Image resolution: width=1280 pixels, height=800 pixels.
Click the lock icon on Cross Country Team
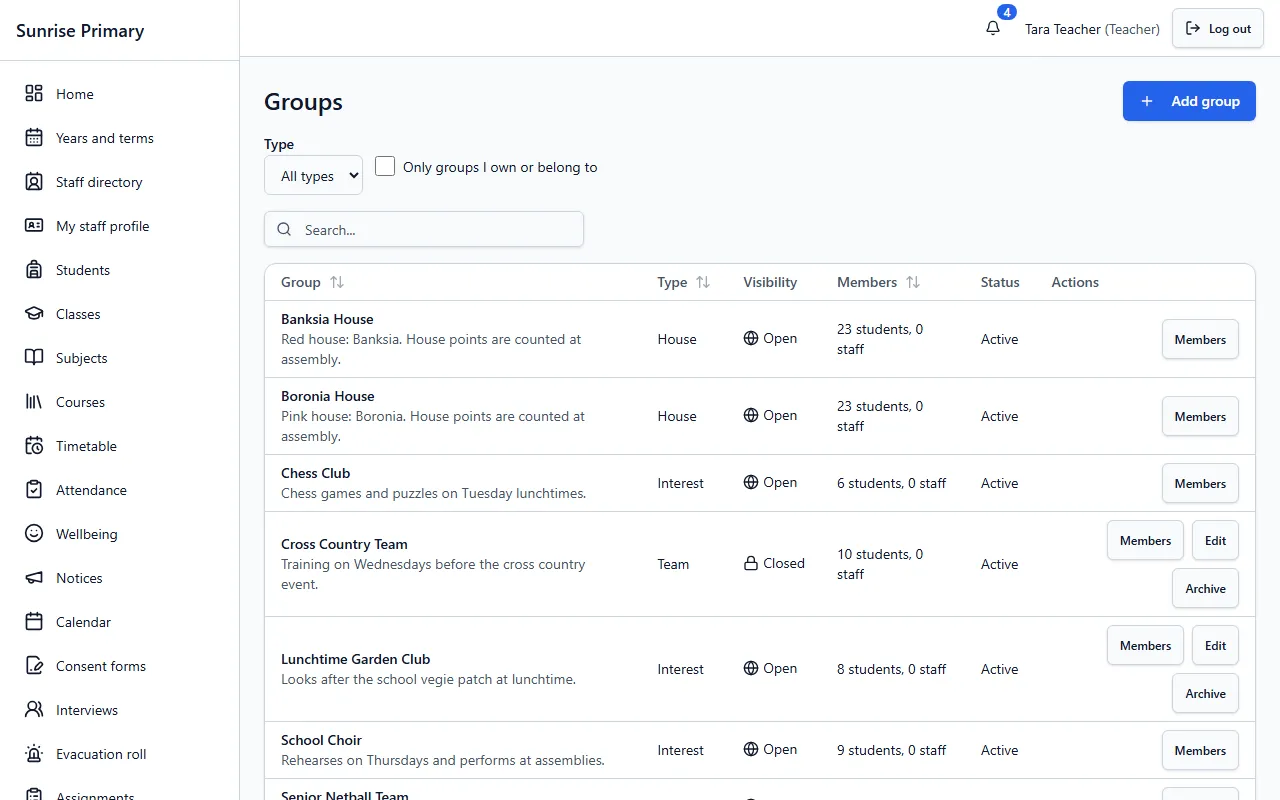coord(751,564)
